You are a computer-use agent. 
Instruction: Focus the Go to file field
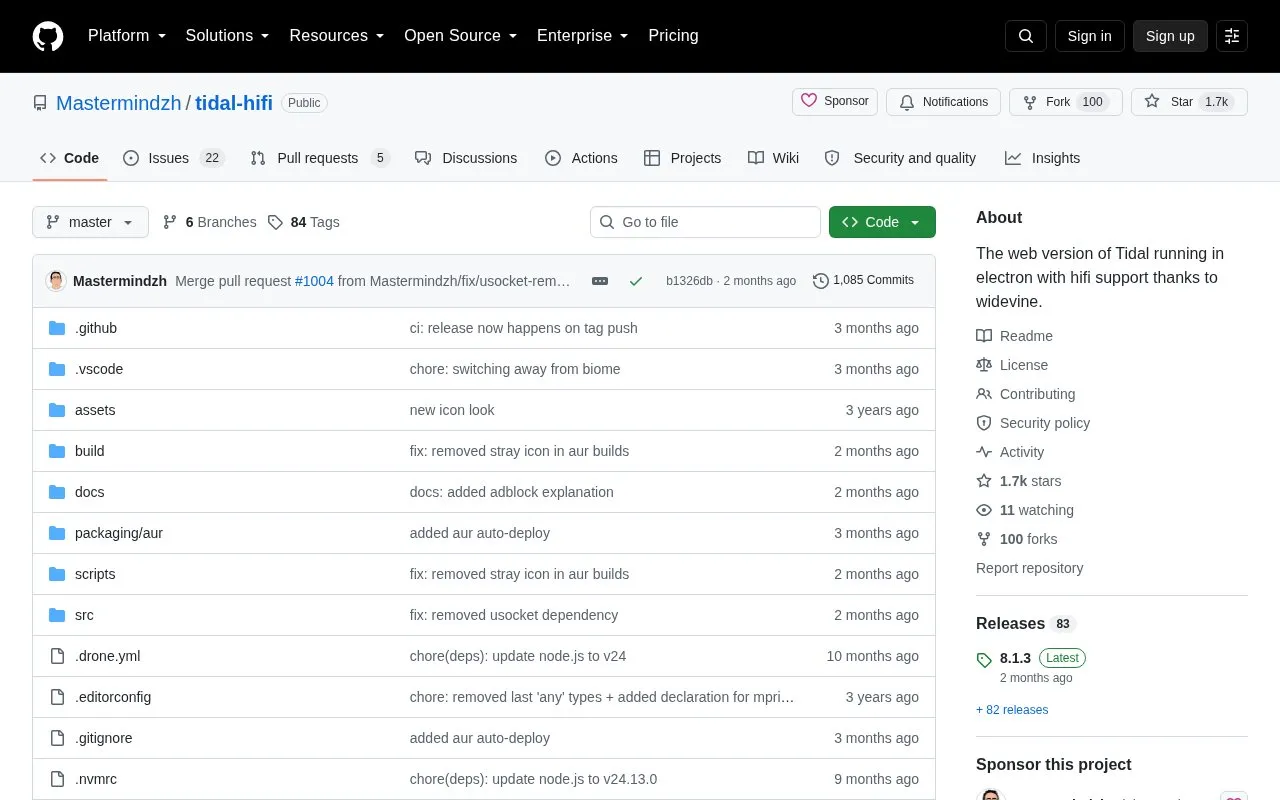705,222
